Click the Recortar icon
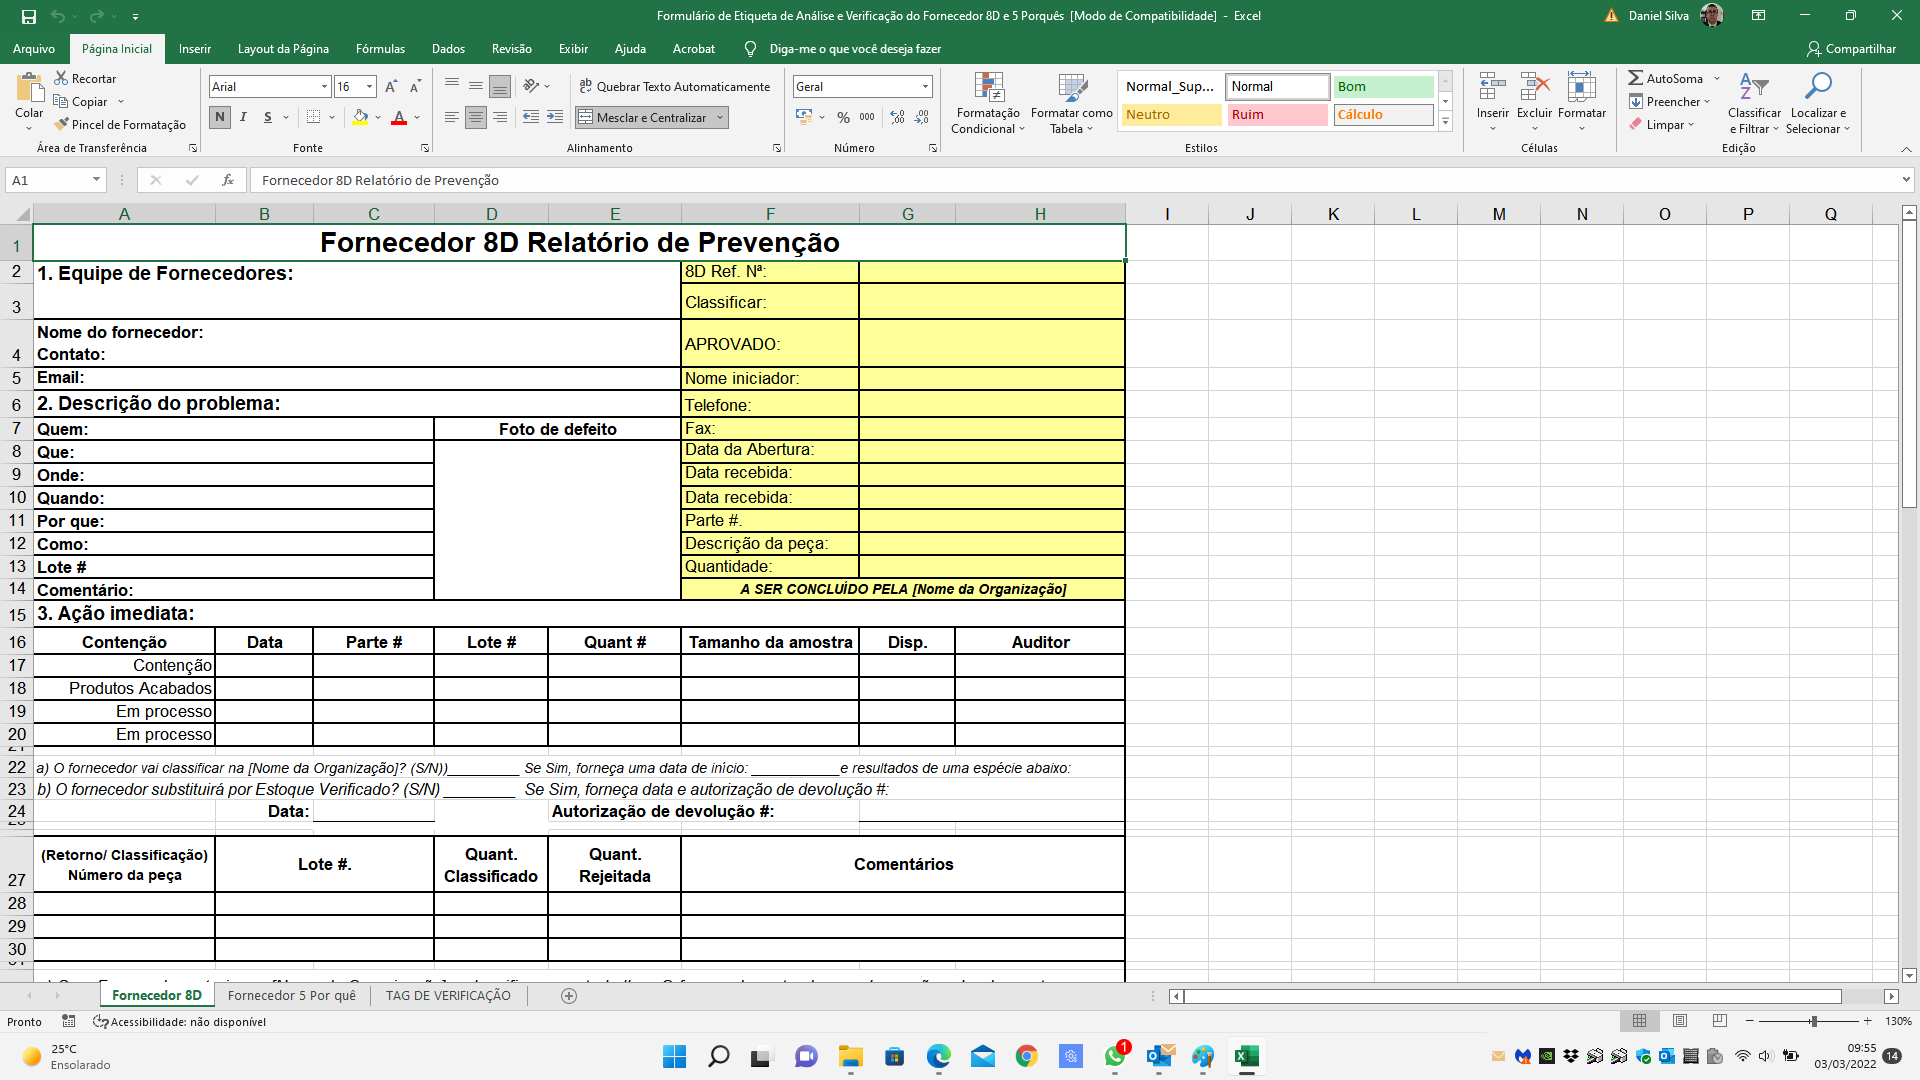 click(87, 78)
